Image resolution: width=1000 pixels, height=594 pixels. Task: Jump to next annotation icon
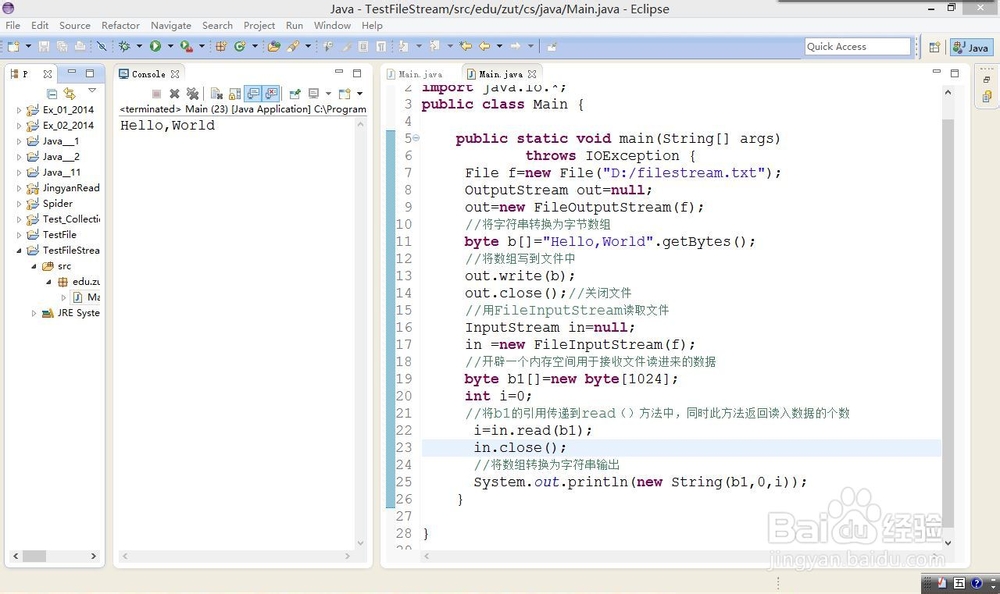click(x=404, y=46)
